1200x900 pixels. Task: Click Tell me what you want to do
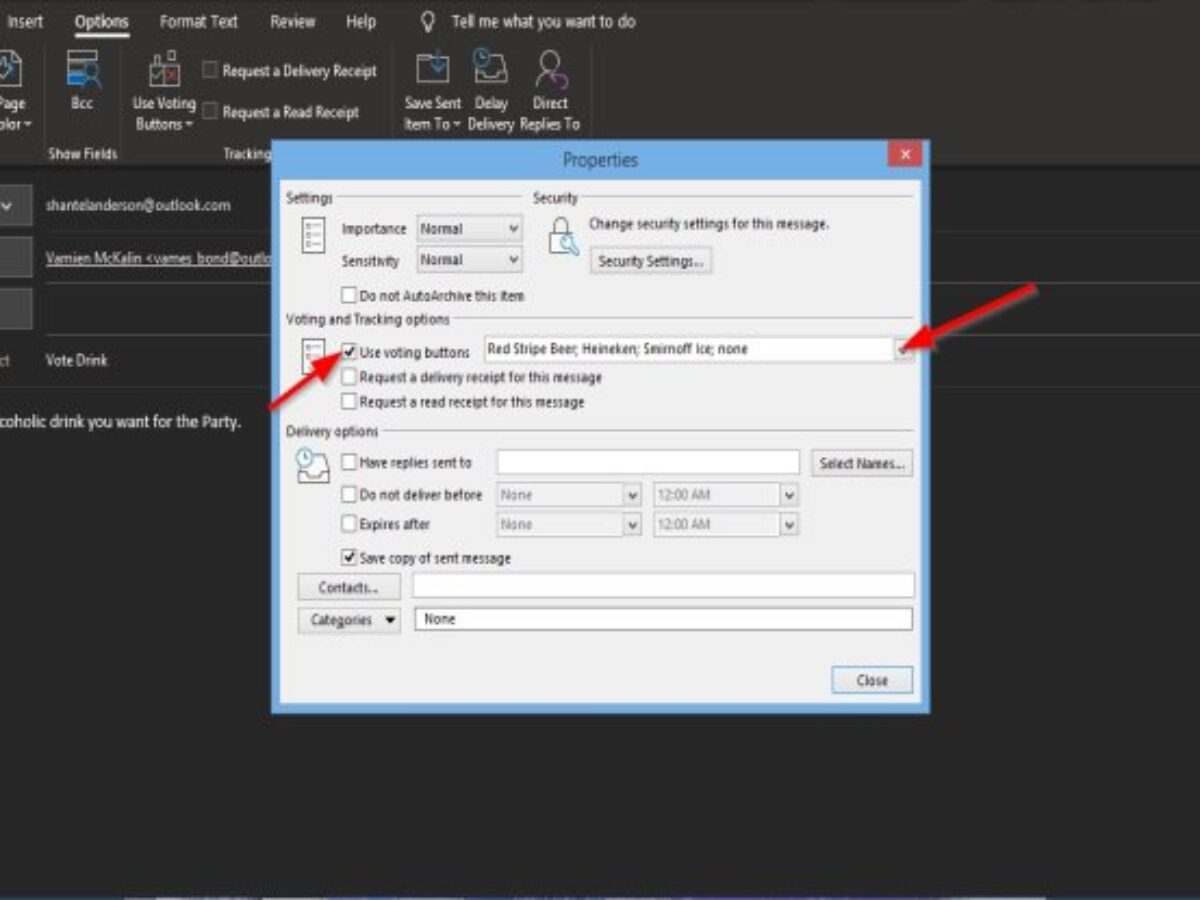(x=543, y=21)
